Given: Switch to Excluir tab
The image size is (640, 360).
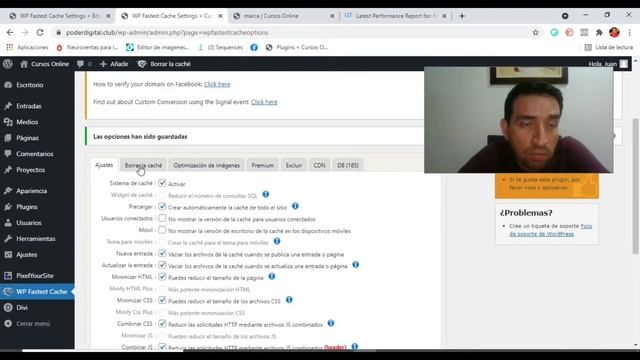Looking at the screenshot, I should (294, 165).
